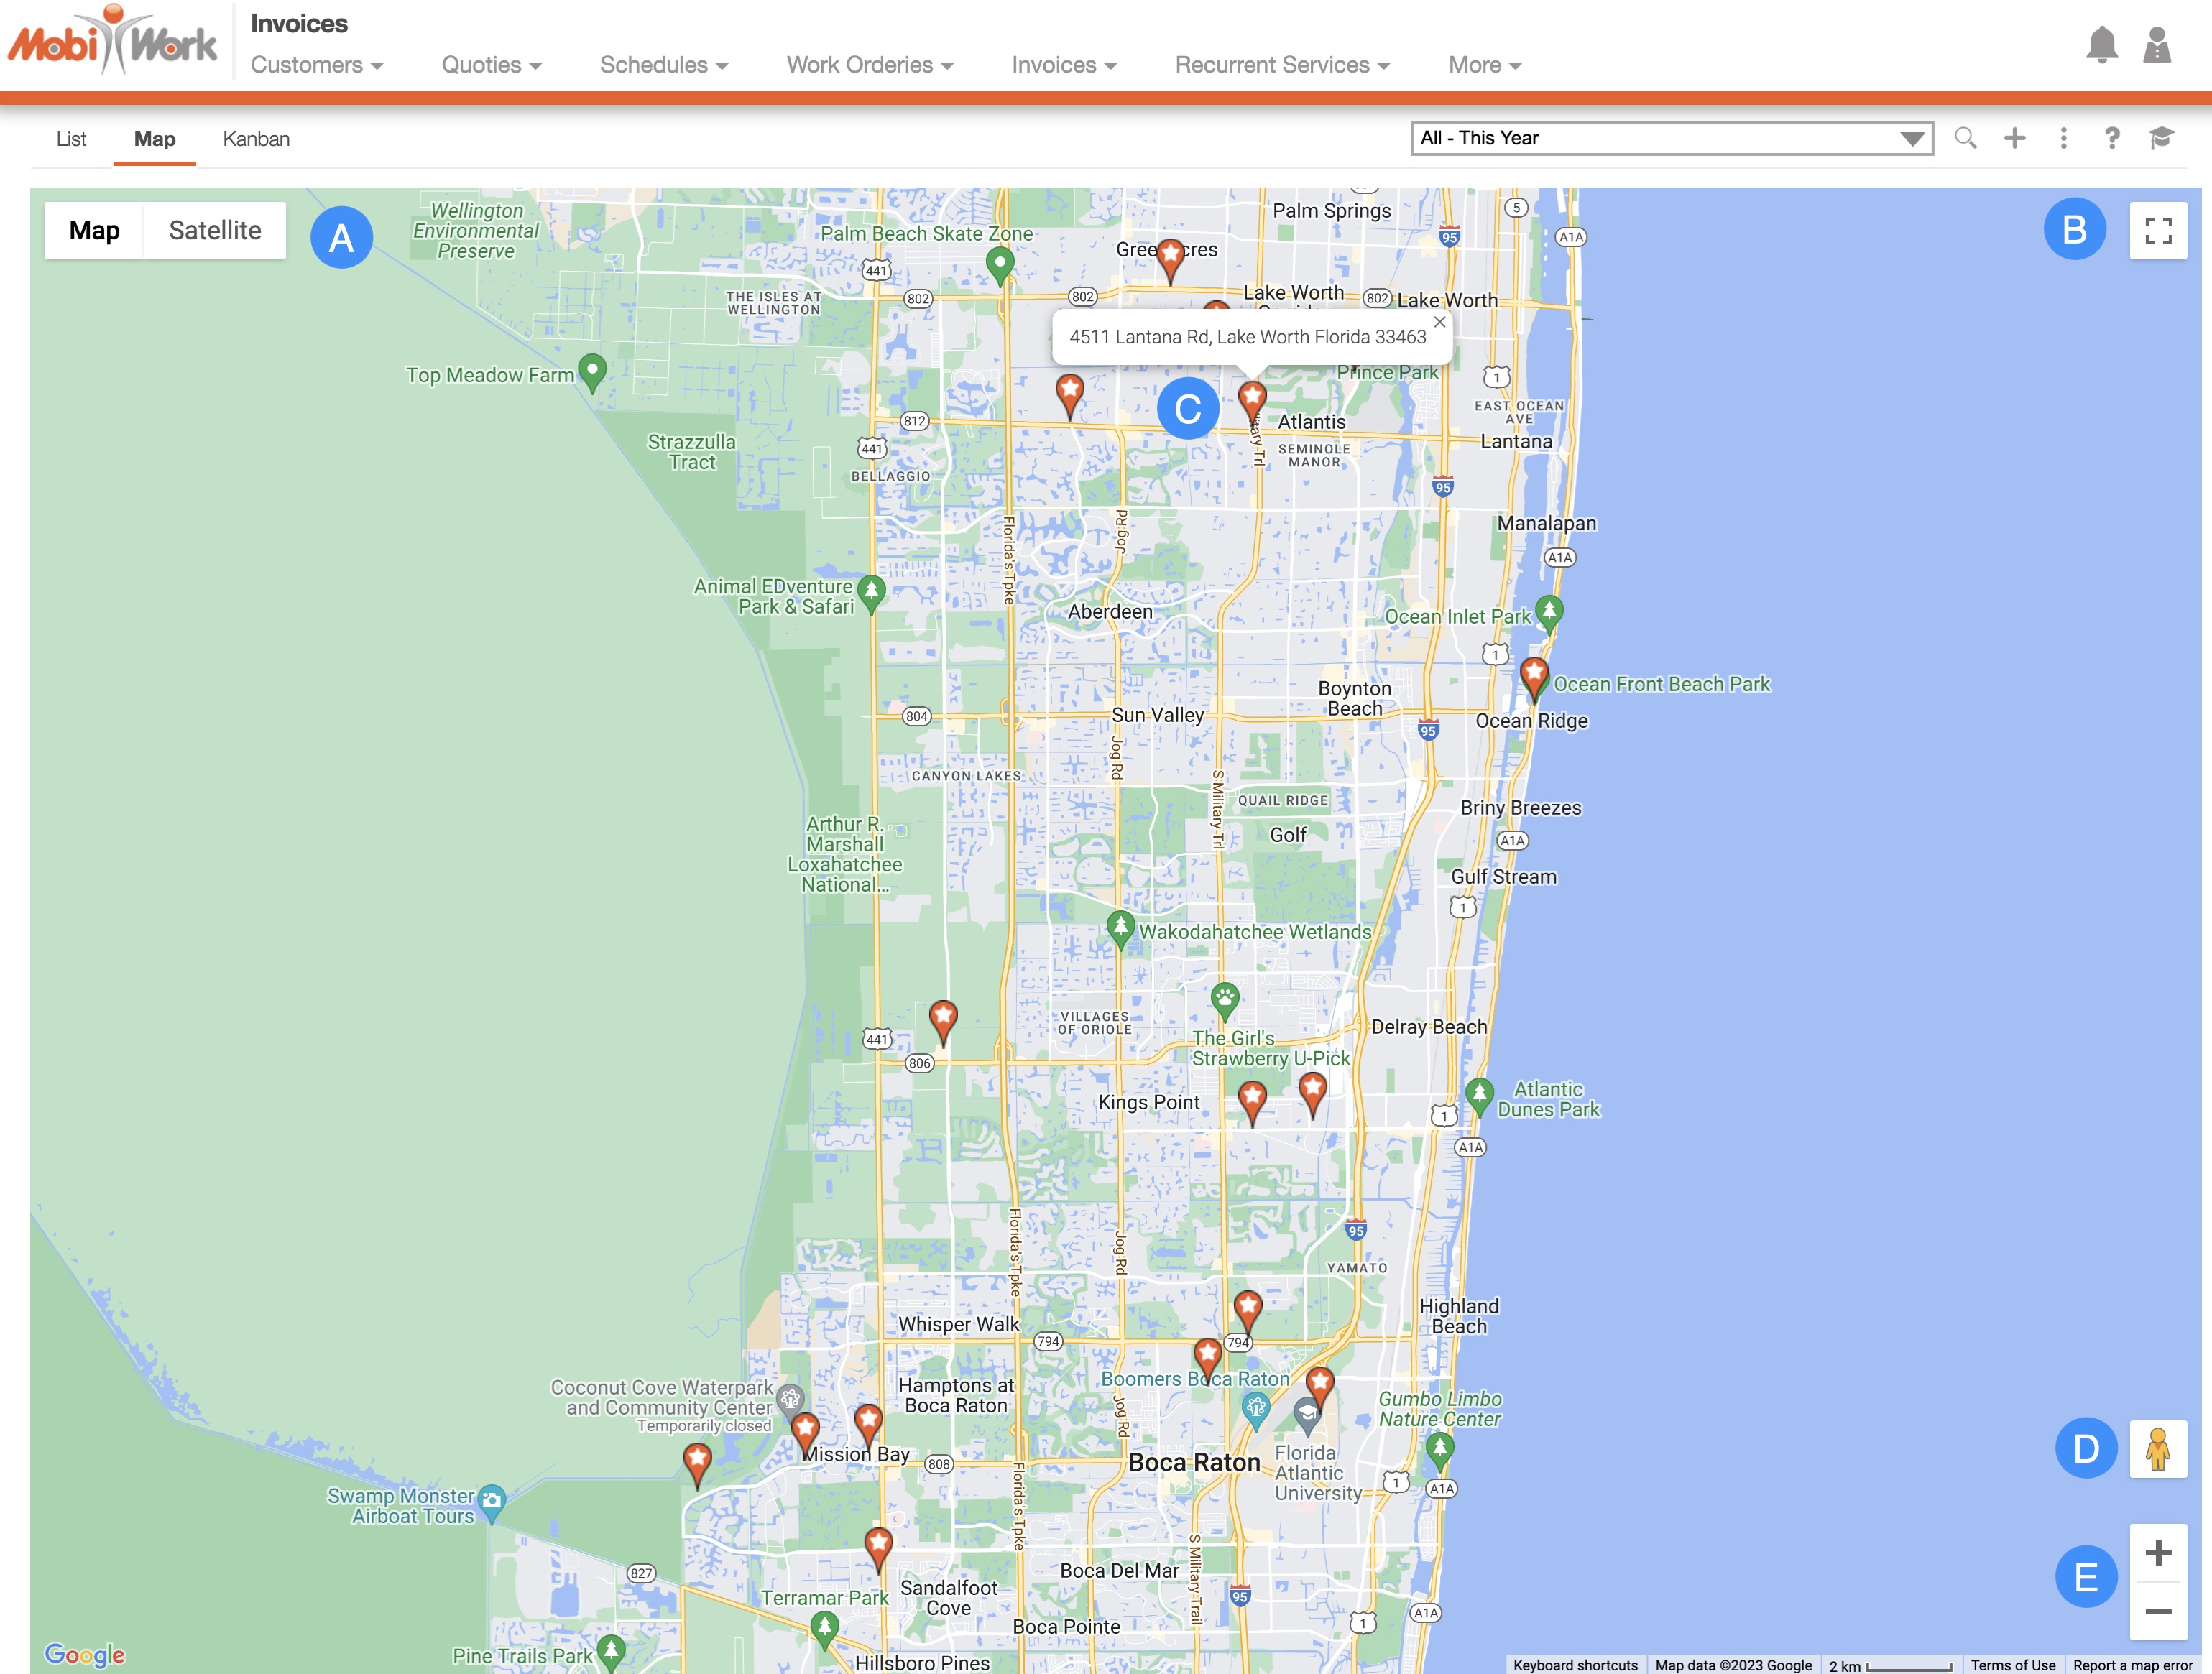Switch to the Kanban tab

[x=256, y=139]
